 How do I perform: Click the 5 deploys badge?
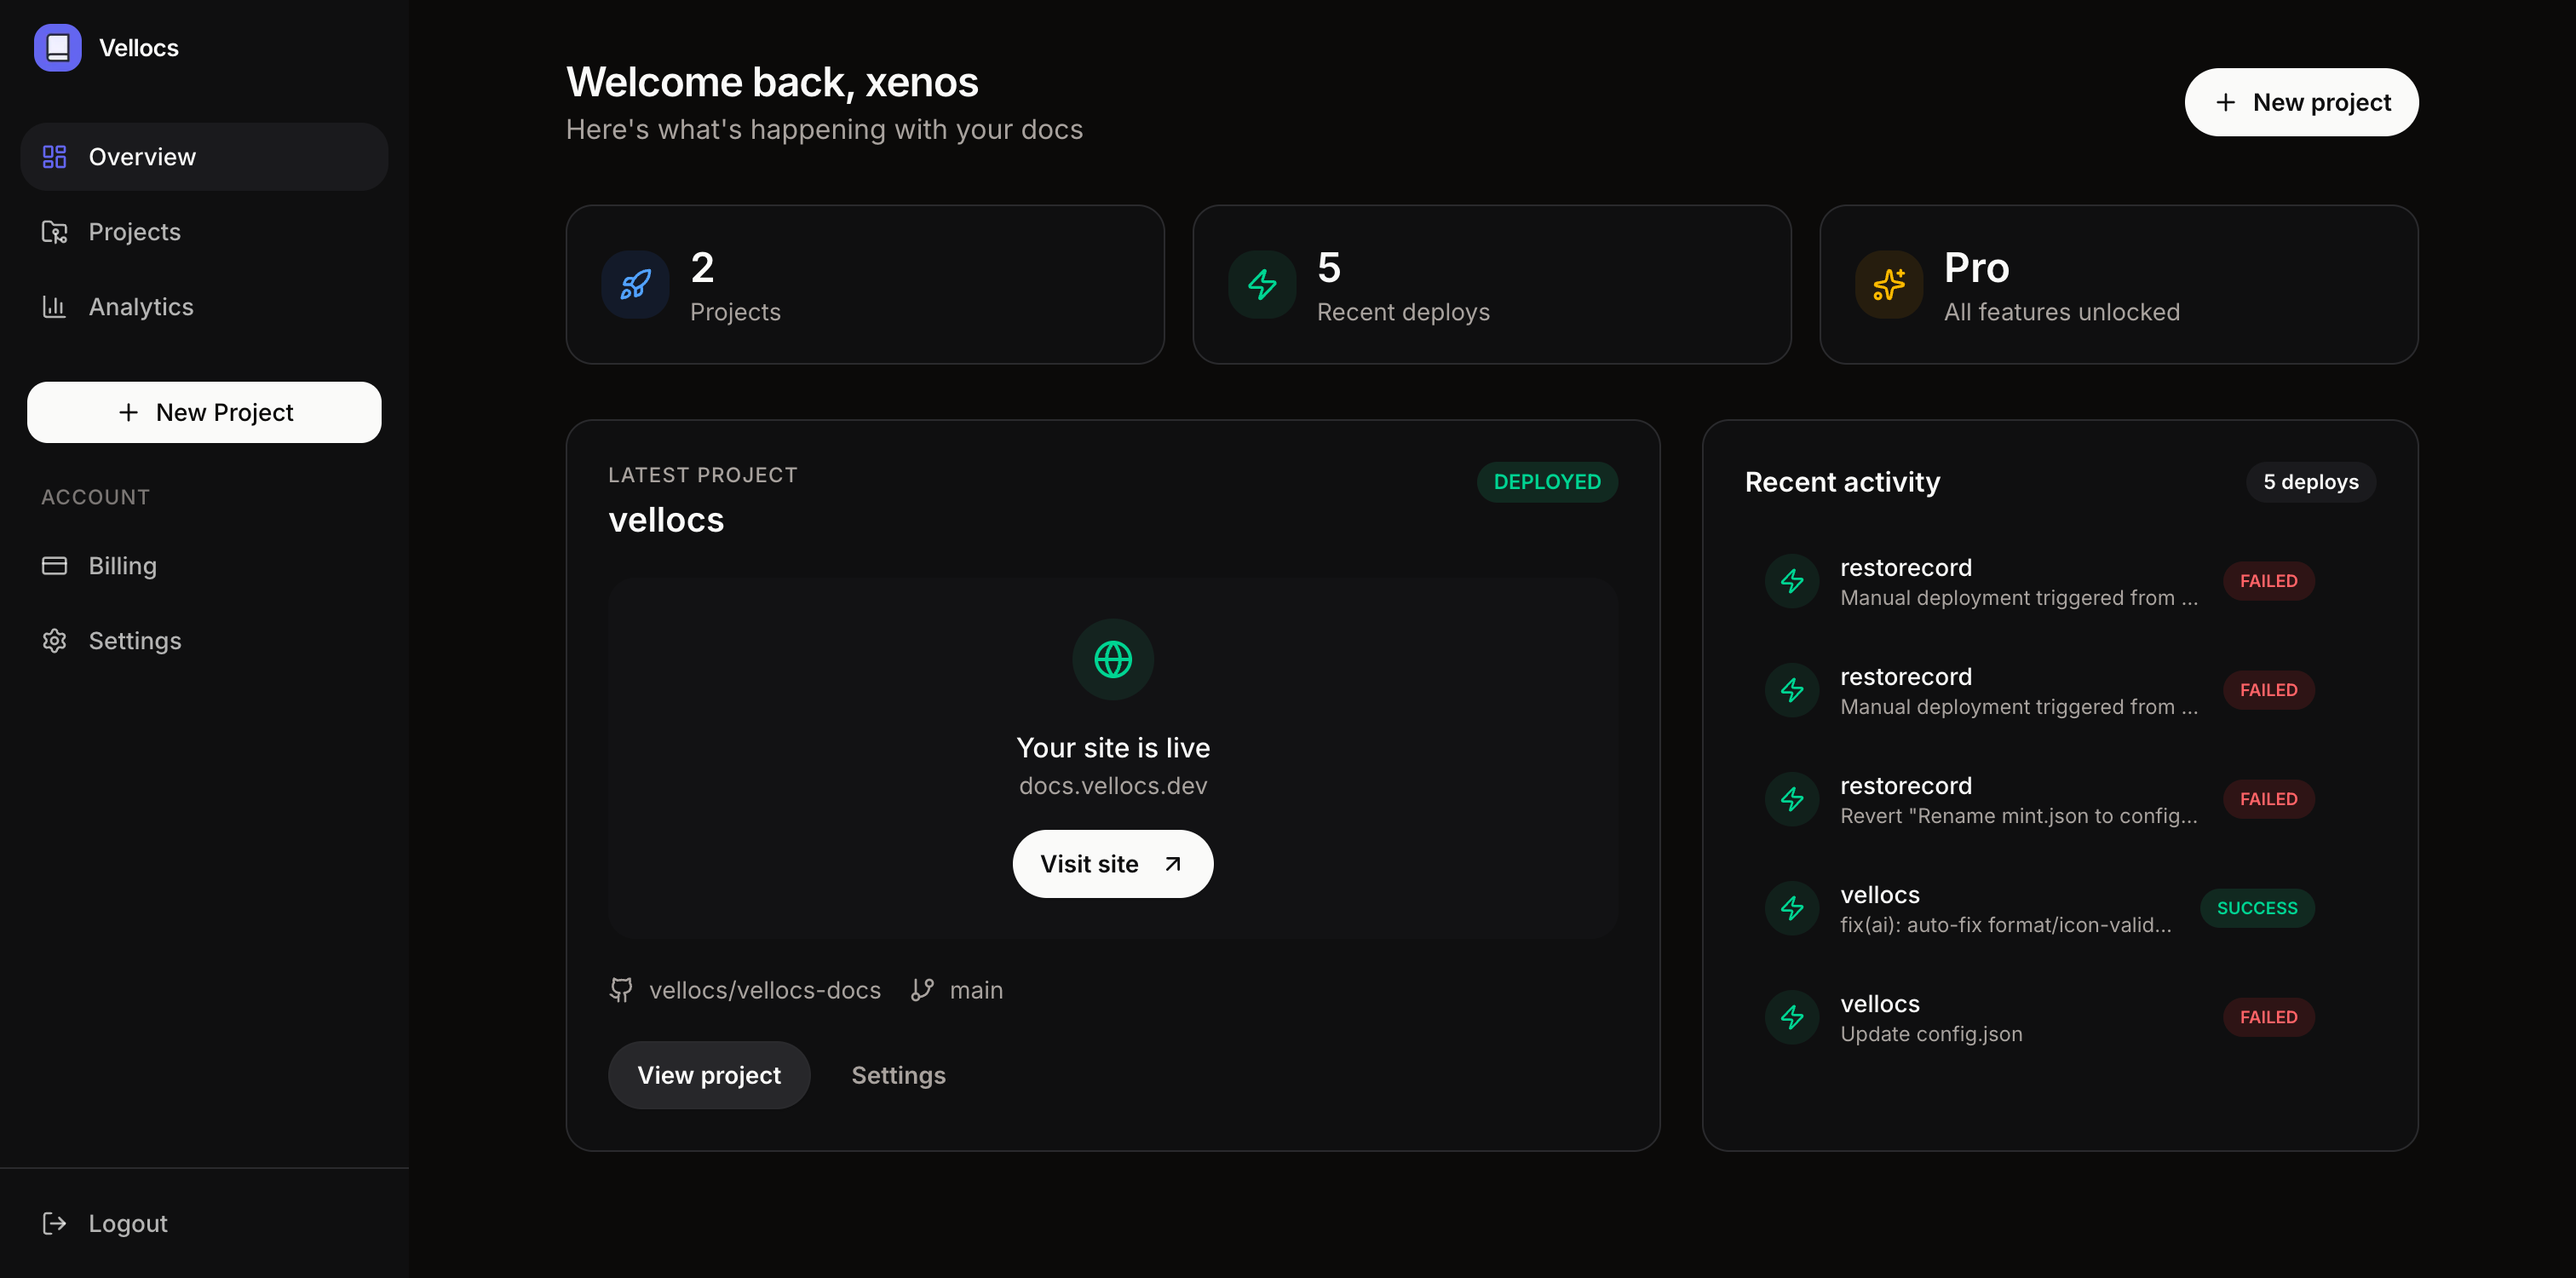click(x=2309, y=482)
